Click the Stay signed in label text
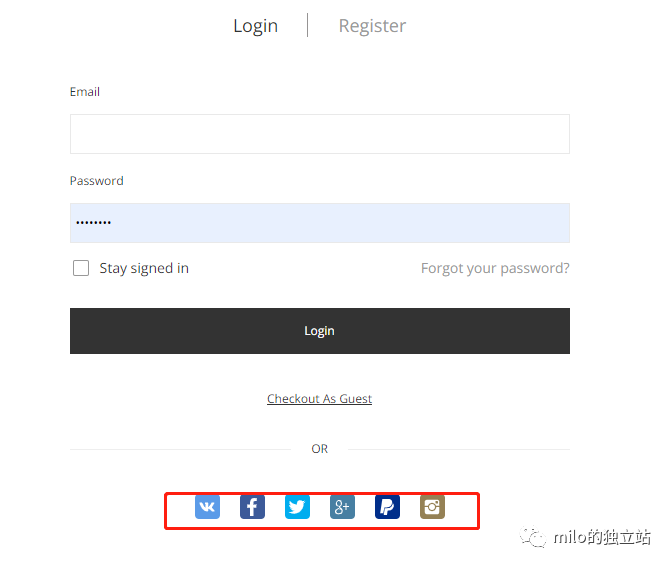Screen dimensions: 672x567 pyautogui.click(x=144, y=268)
